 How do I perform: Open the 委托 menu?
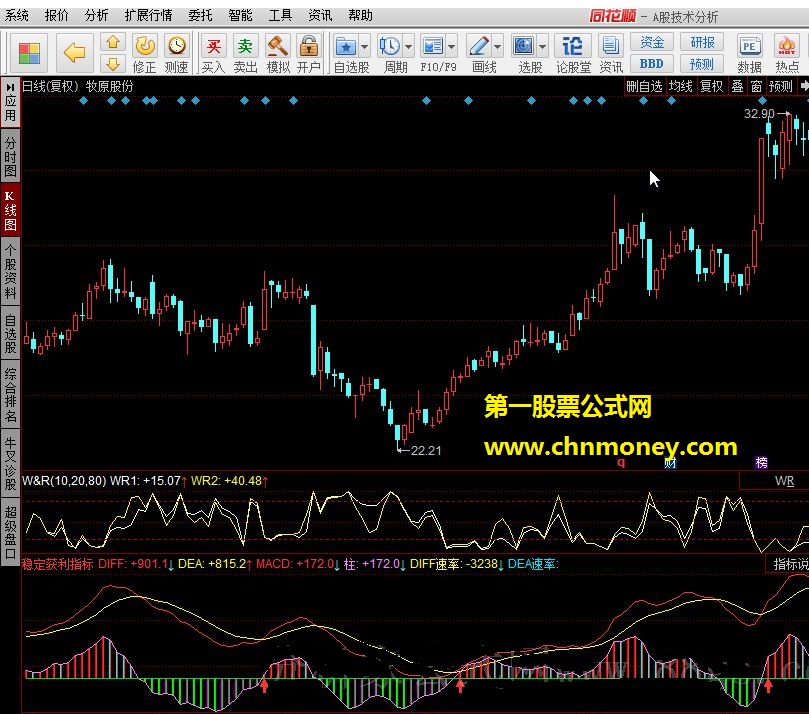(x=200, y=15)
